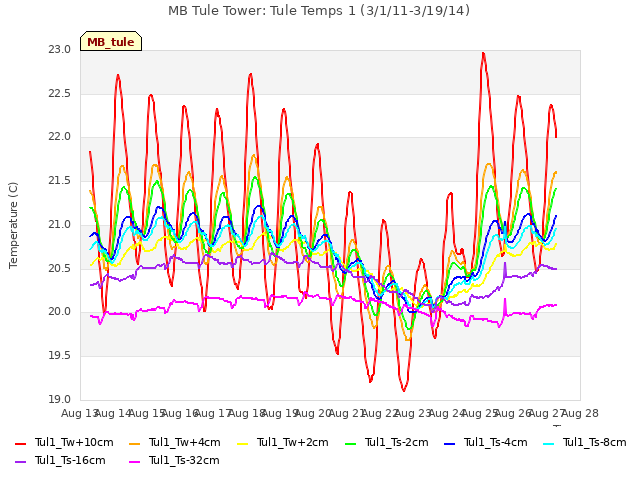This screenshot has width=640, height=480.
Task: Click the 22.0 y-axis tick label
Action: [59, 137]
